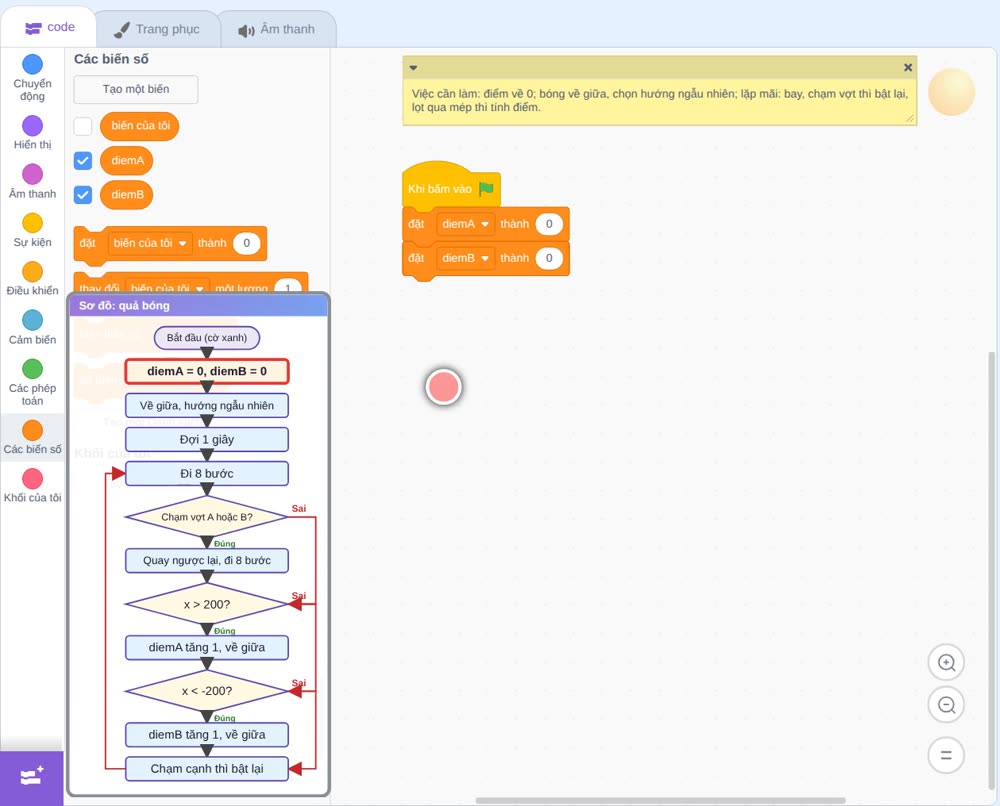This screenshot has height=806, width=1000.
Task: Open the Các phép toán category
Action: click(33, 383)
